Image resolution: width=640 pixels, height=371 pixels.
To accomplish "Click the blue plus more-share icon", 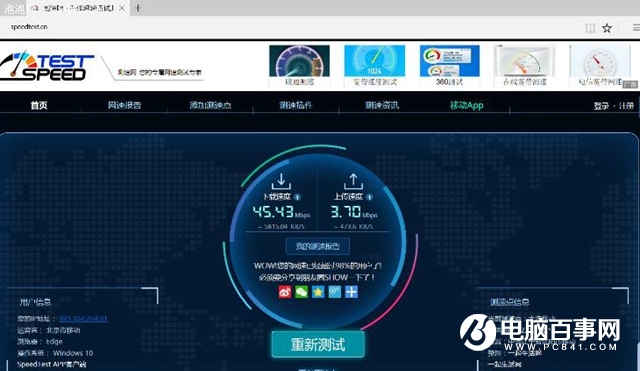I will pyautogui.click(x=351, y=291).
